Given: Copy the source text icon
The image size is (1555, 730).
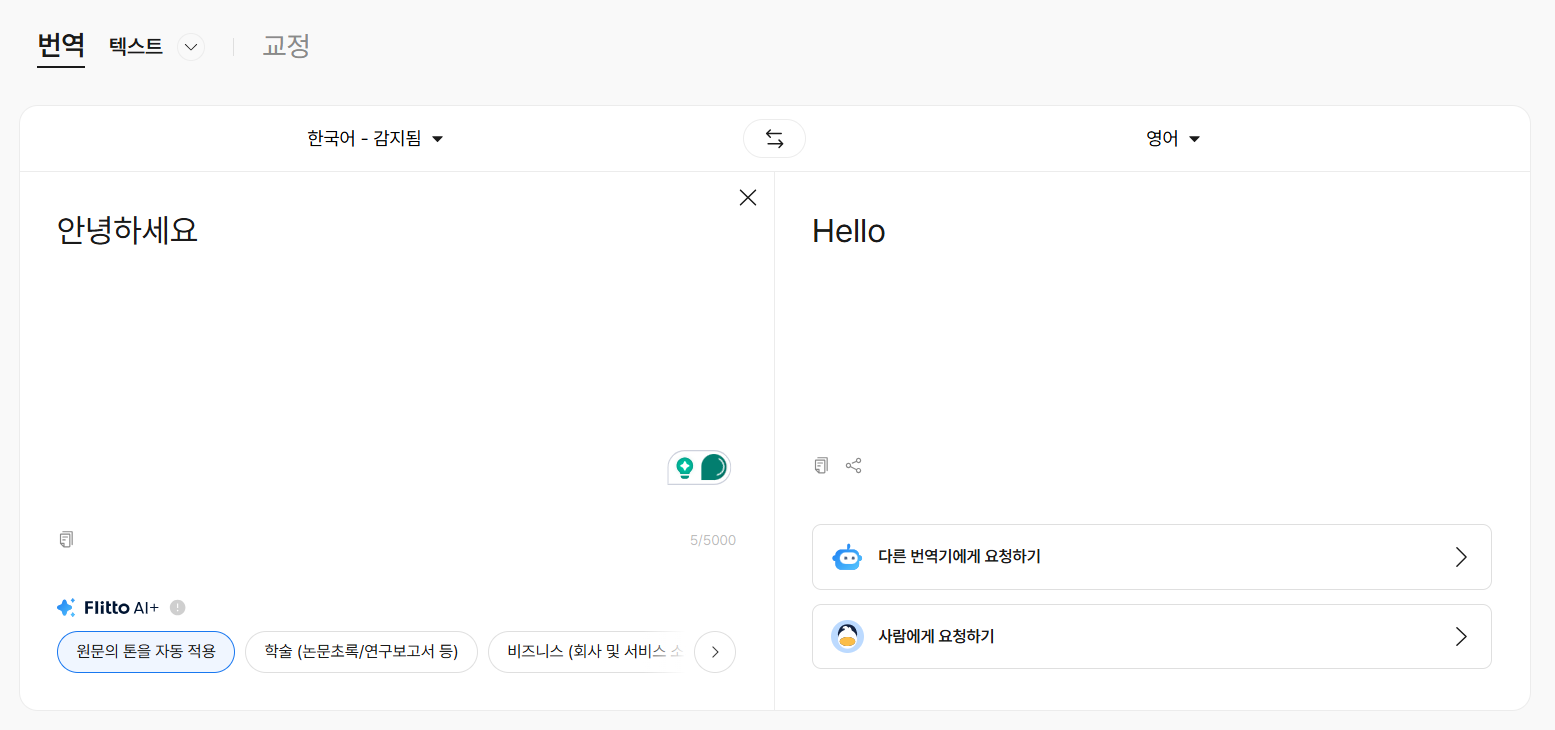Looking at the screenshot, I should click(x=66, y=540).
